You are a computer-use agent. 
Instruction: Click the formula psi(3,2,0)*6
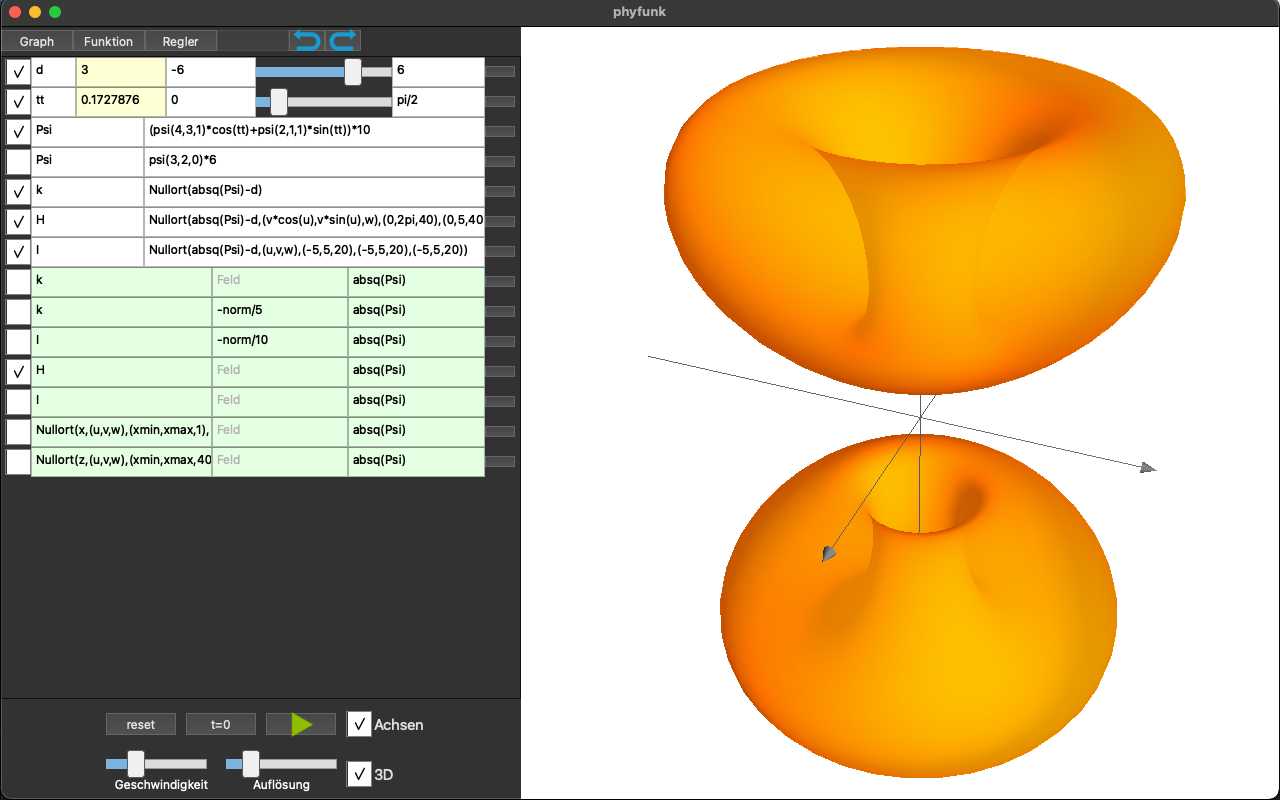(x=314, y=162)
